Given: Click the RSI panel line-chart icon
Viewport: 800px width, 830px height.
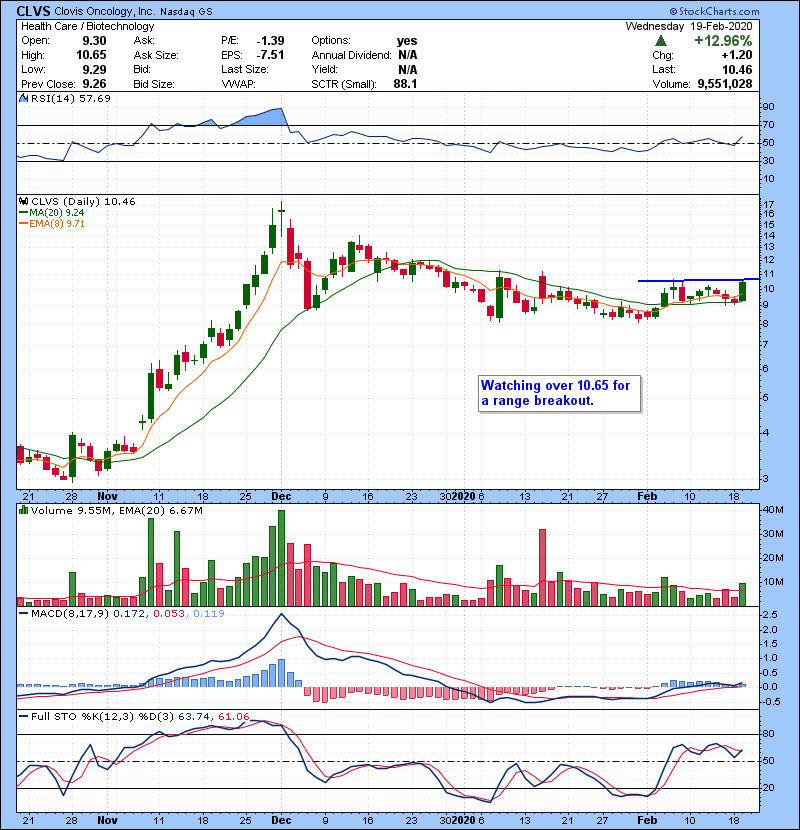Looking at the screenshot, I should 23,98.
